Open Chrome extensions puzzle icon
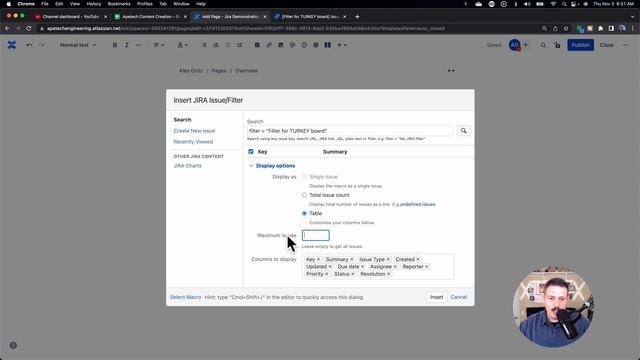640x360 pixels. (600, 29)
